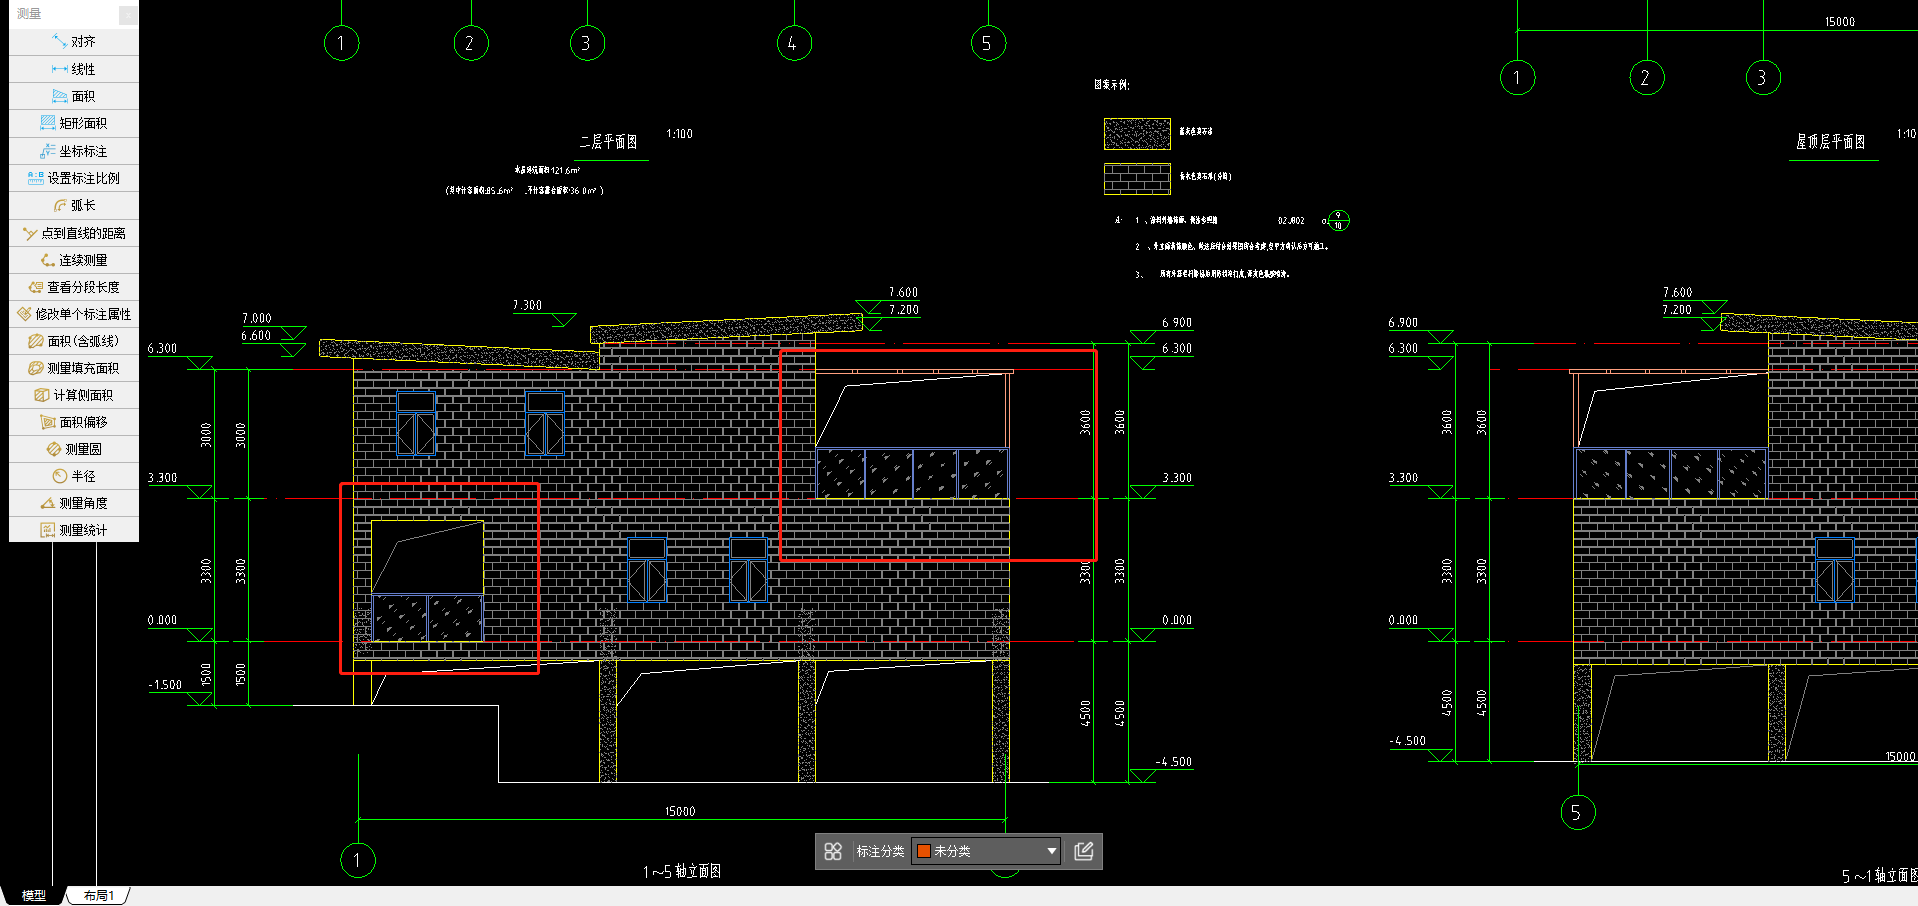The image size is (1918, 906).
Task: Select the 7.000 elevation label
Action: click(x=257, y=318)
